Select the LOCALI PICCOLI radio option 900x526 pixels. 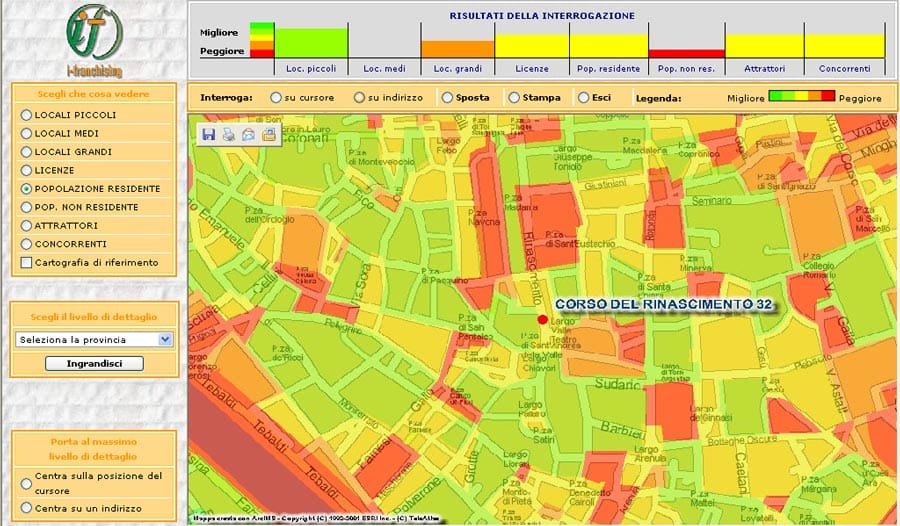[x=26, y=115]
